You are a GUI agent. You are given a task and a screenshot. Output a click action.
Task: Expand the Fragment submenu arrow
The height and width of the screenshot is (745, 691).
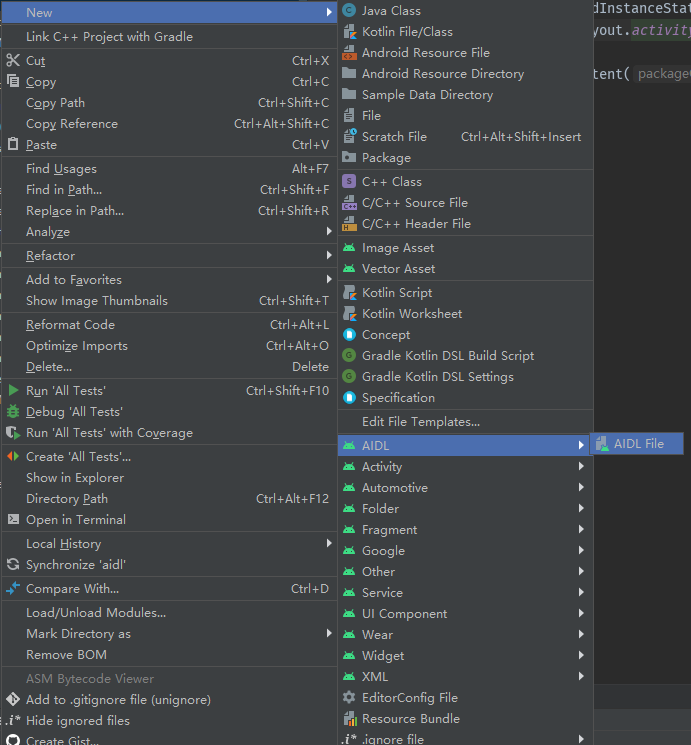(581, 529)
